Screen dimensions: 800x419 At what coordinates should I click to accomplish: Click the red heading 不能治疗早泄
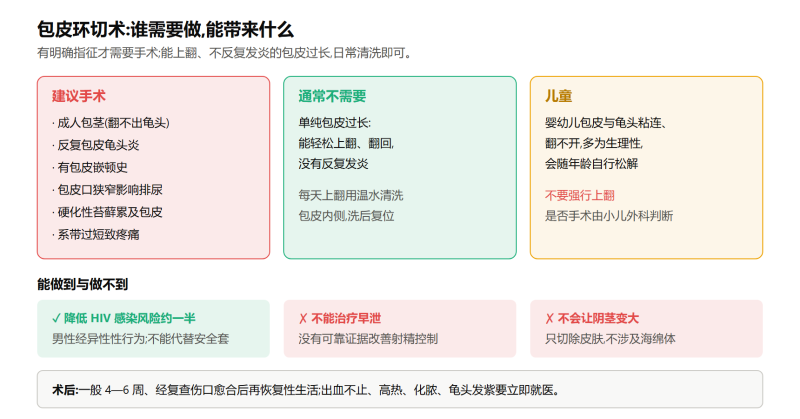click(346, 318)
